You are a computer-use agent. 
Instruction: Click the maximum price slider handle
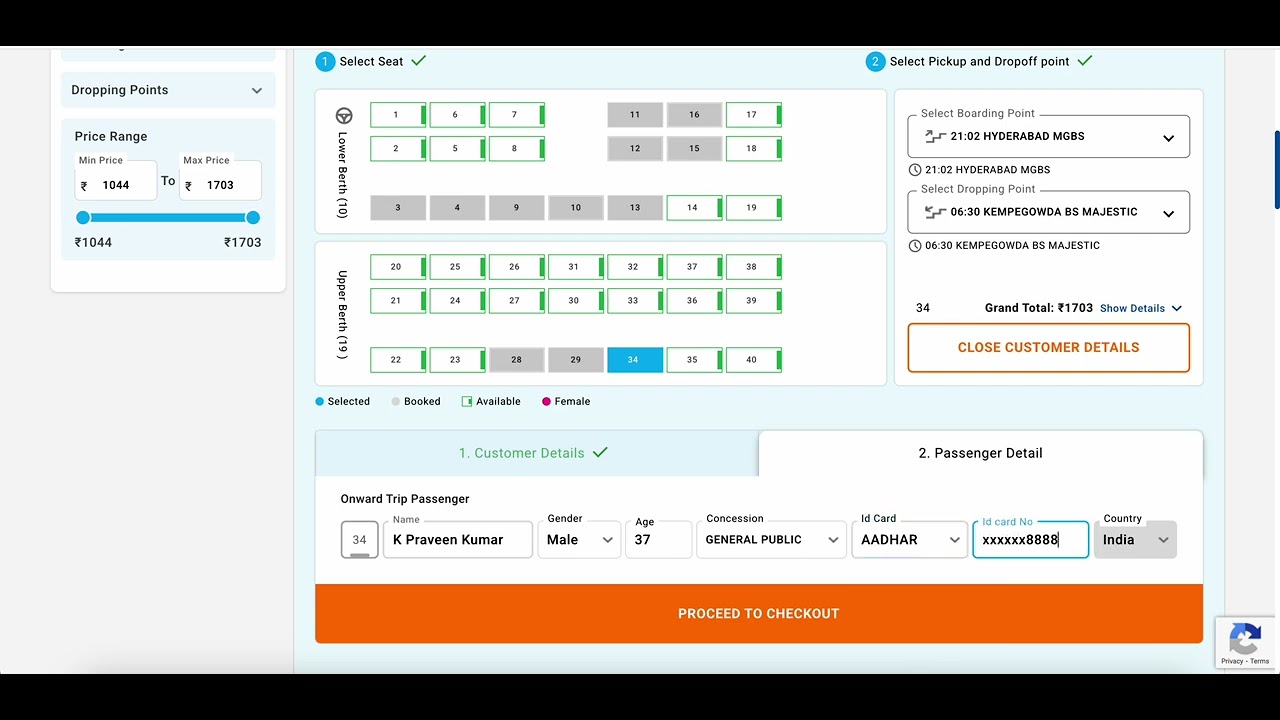point(253,218)
